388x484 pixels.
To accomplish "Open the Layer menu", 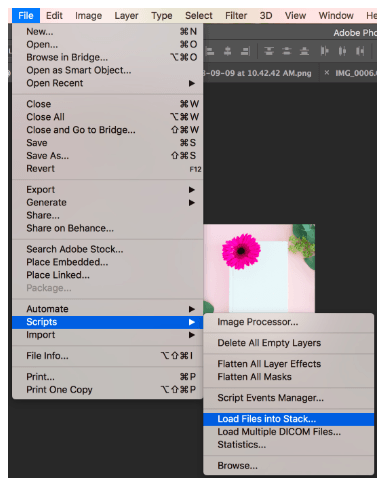I will point(126,16).
